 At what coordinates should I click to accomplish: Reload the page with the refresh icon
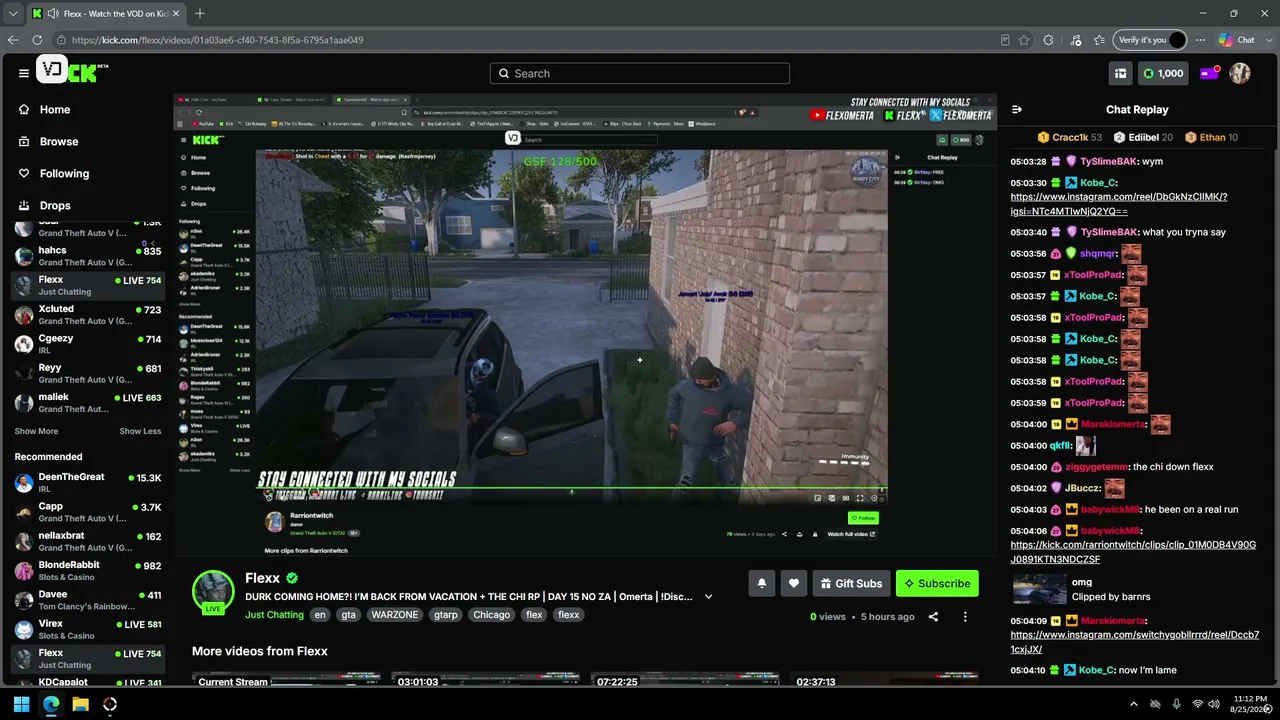tap(37, 40)
